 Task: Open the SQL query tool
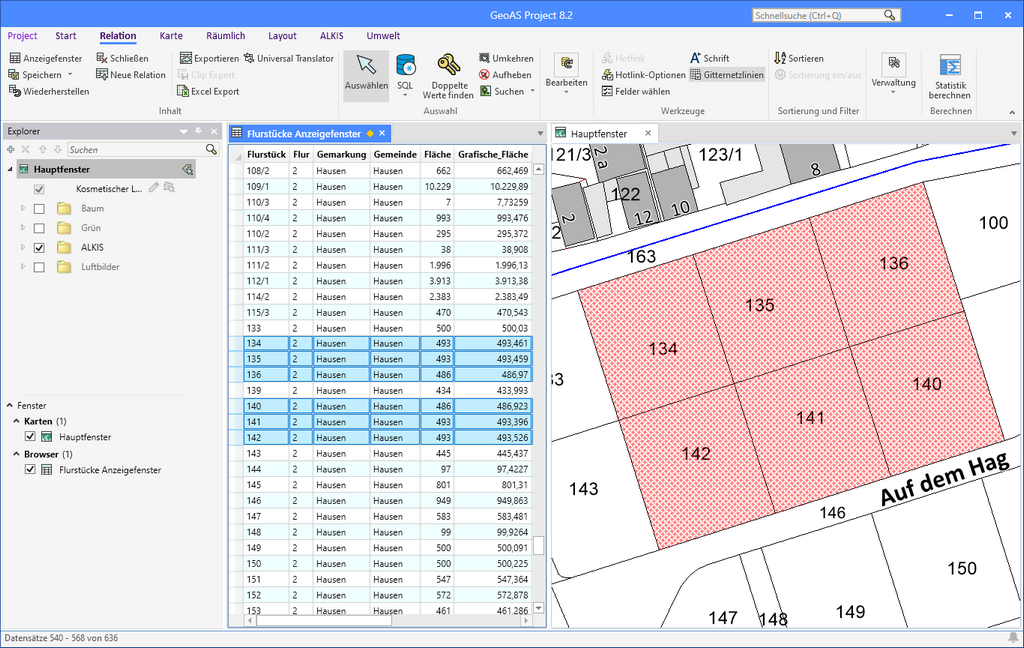pos(405,76)
